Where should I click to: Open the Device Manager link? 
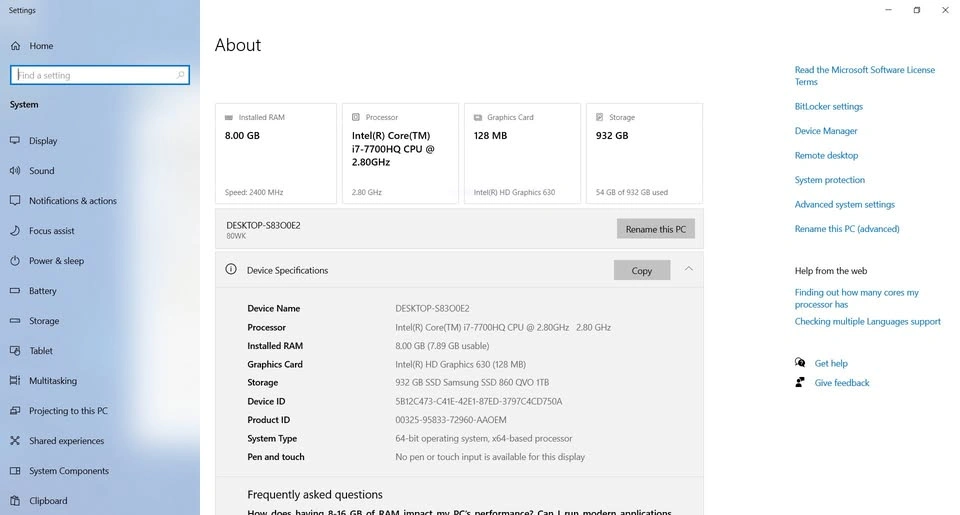coord(826,131)
